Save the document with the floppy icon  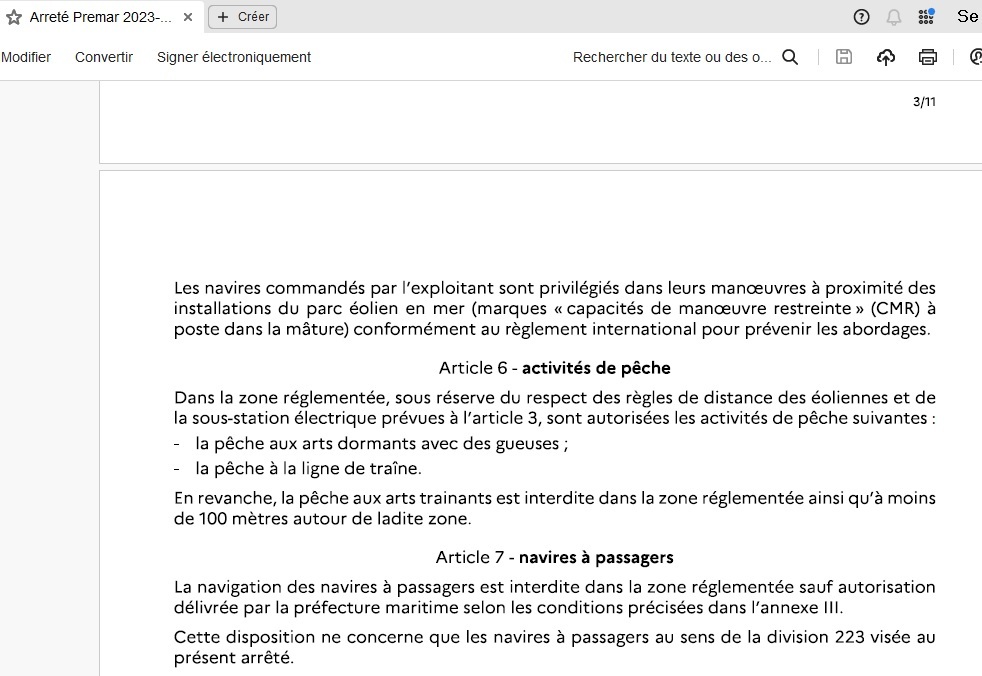coord(844,57)
